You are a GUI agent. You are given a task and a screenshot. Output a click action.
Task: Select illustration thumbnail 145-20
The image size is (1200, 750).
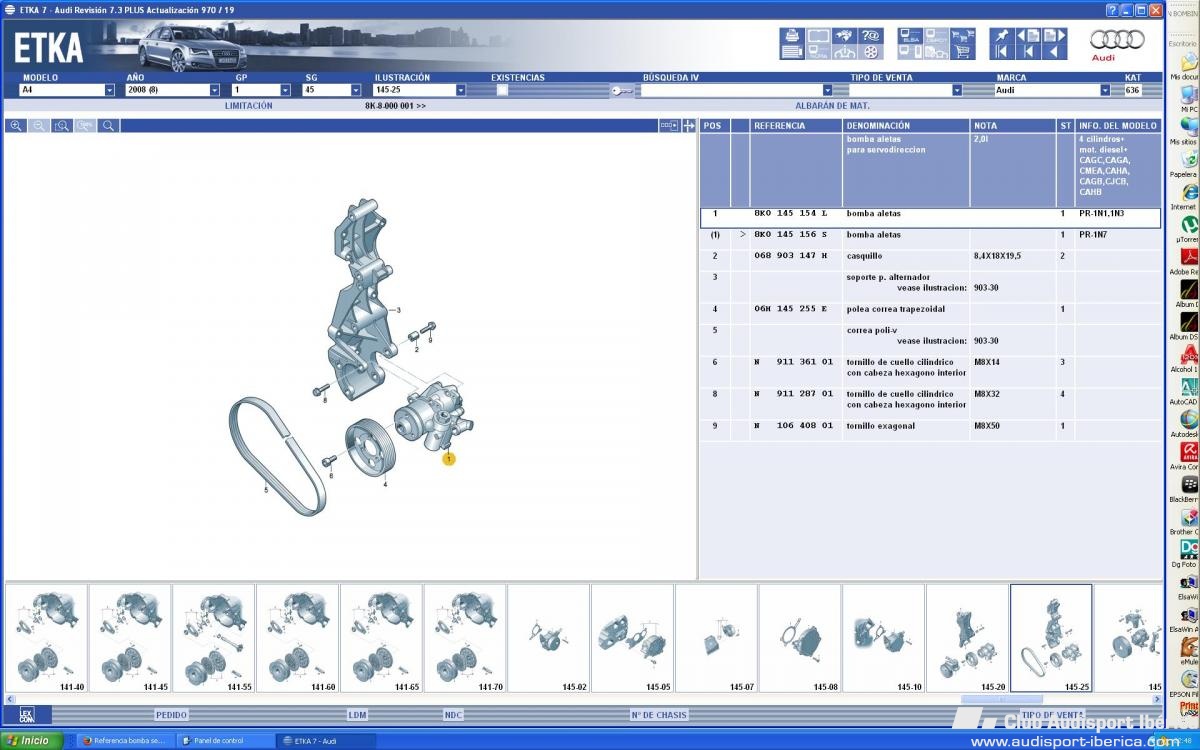tap(967, 639)
